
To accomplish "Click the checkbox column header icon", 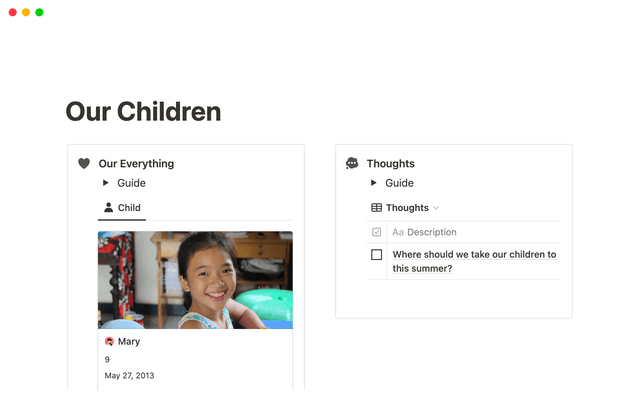I will click(376, 232).
